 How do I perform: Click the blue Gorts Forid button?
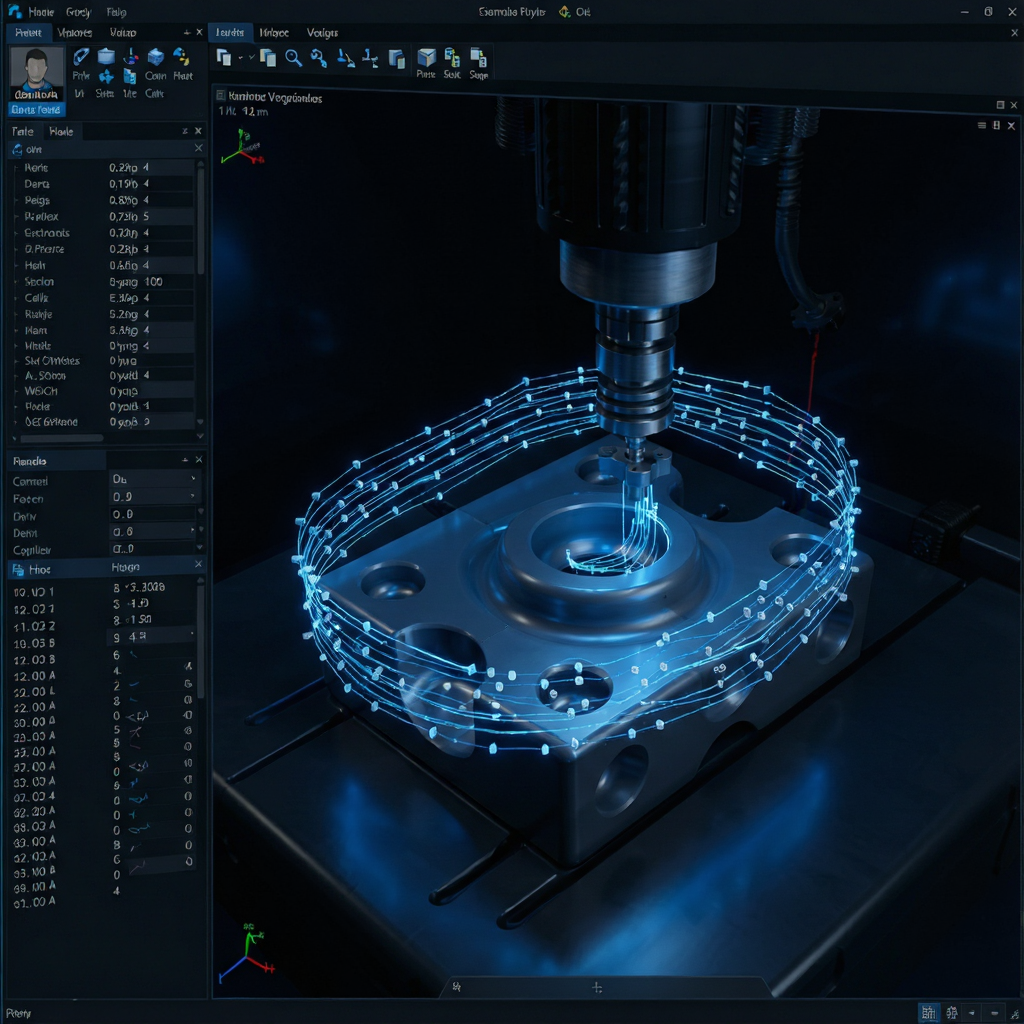36,110
